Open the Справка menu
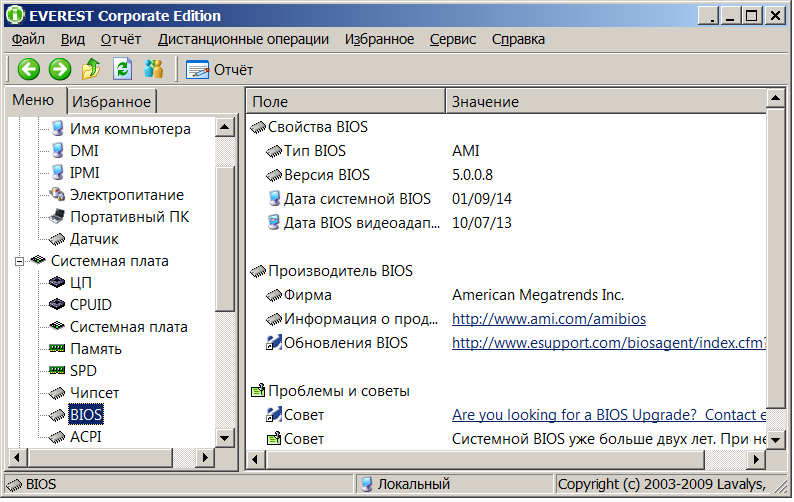Image resolution: width=794 pixels, height=502 pixels. pos(518,39)
